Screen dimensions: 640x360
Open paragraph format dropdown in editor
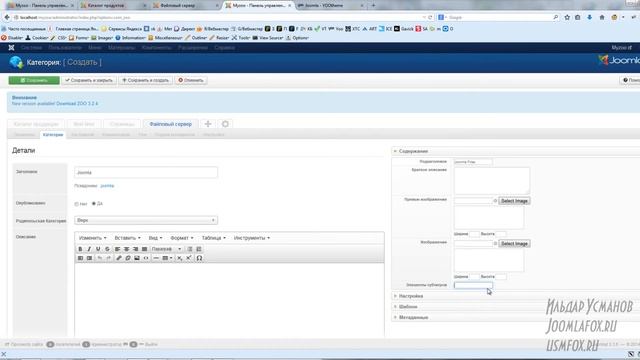click(166, 249)
